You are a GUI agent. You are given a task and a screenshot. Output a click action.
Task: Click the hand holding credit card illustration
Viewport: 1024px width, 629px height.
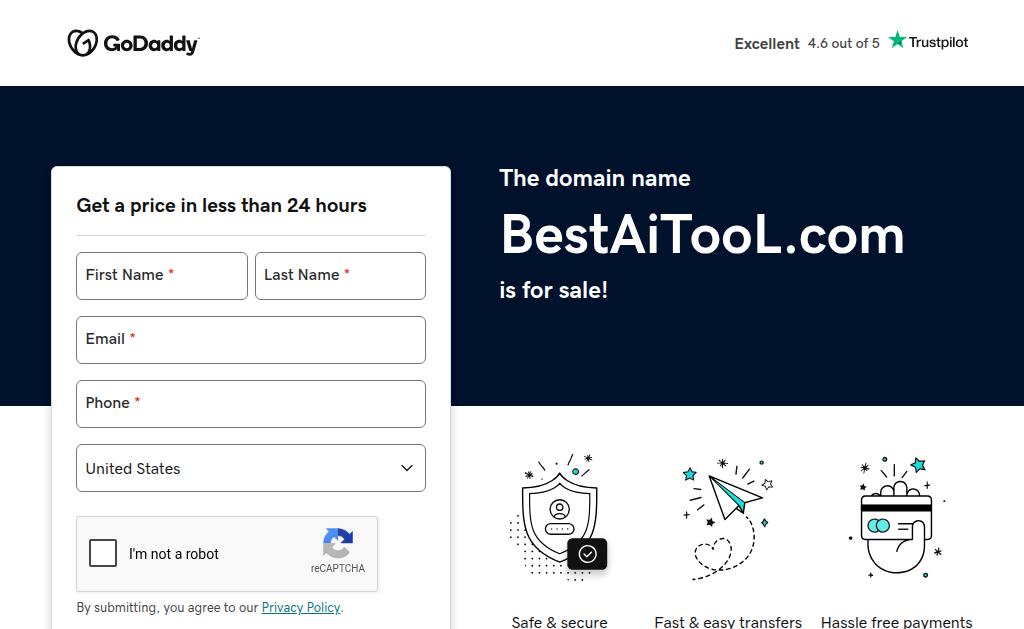[x=897, y=517]
